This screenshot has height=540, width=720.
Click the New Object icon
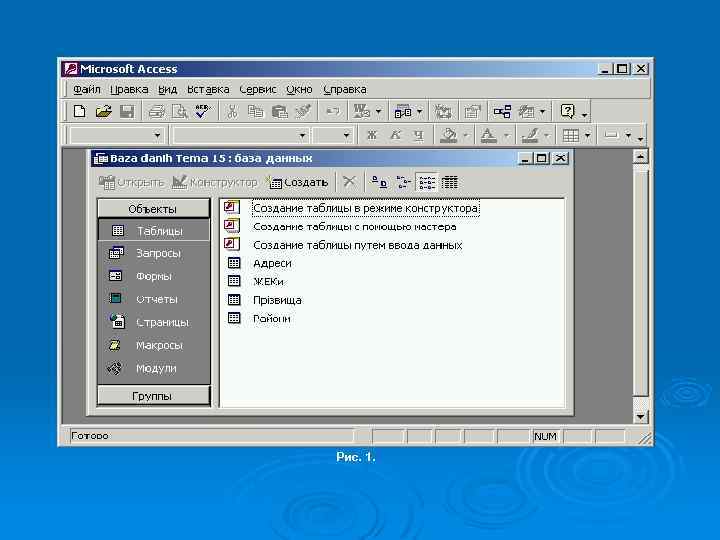[526, 111]
